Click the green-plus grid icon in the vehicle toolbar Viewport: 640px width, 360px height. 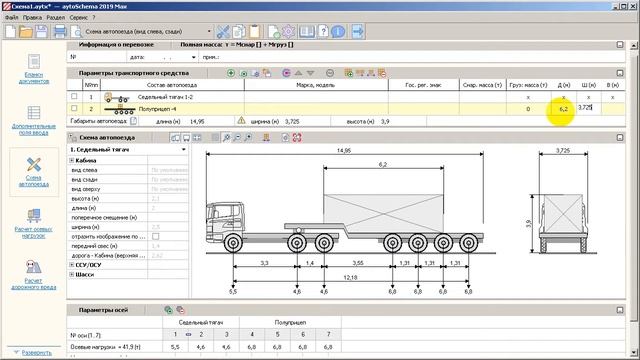(349, 73)
